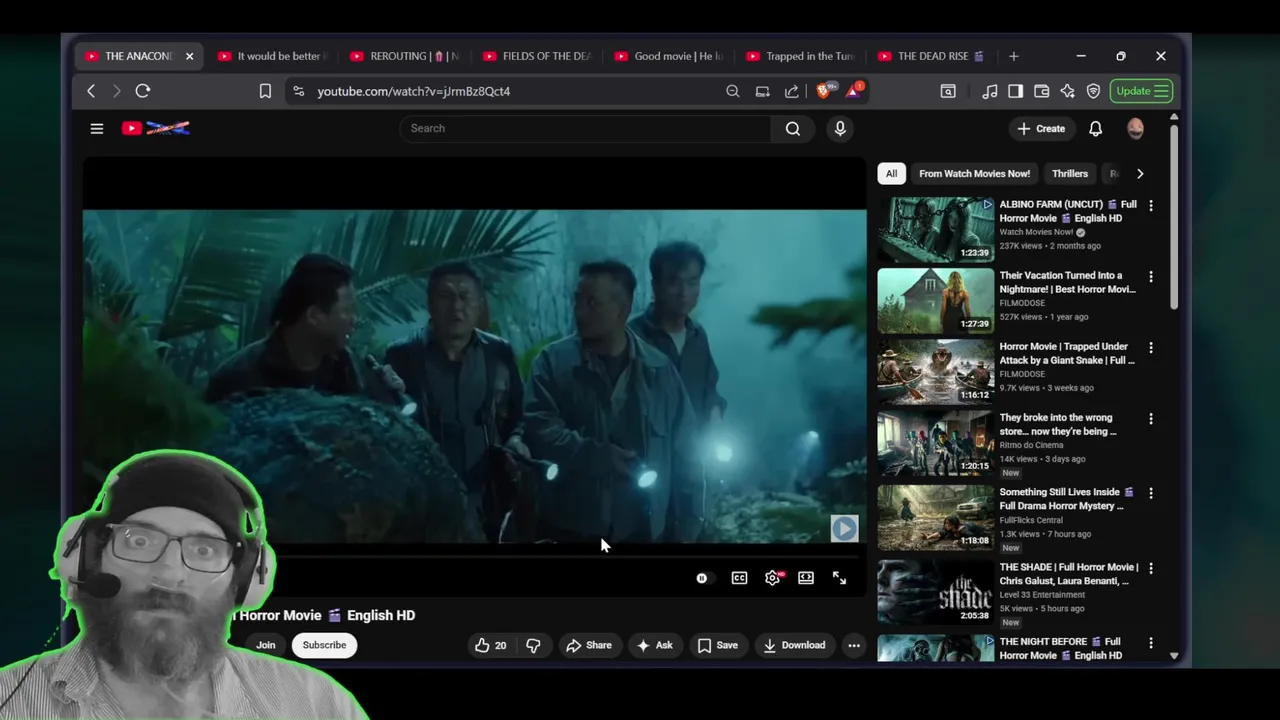This screenshot has height=720, width=1280.
Task: Open the Brave Wallet icon
Action: [x=1042, y=91]
